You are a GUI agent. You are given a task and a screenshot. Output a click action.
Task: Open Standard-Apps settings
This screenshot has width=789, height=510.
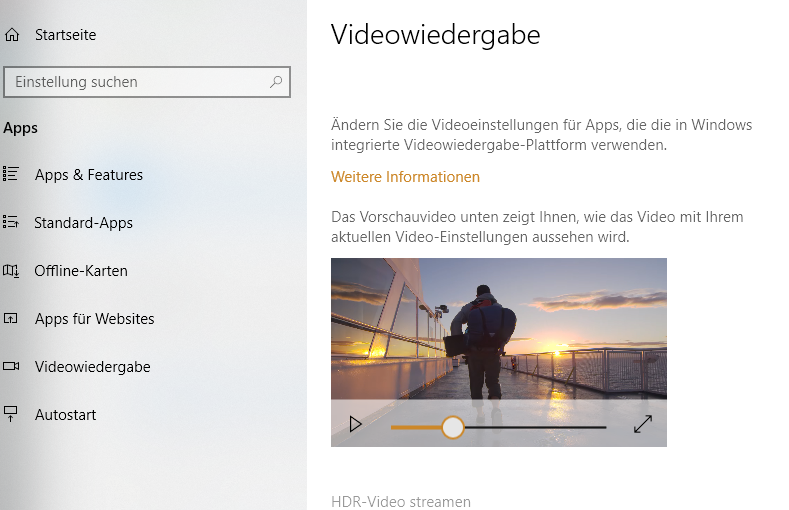click(84, 223)
